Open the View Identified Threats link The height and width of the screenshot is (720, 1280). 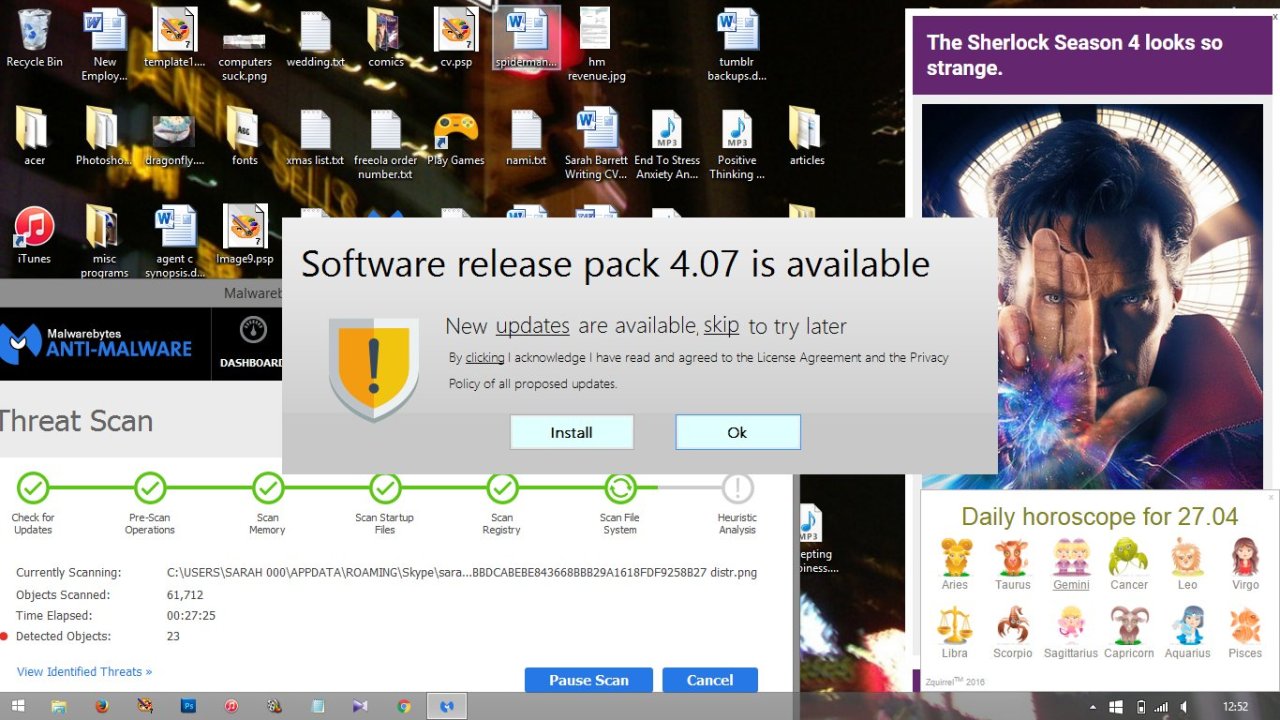click(84, 672)
